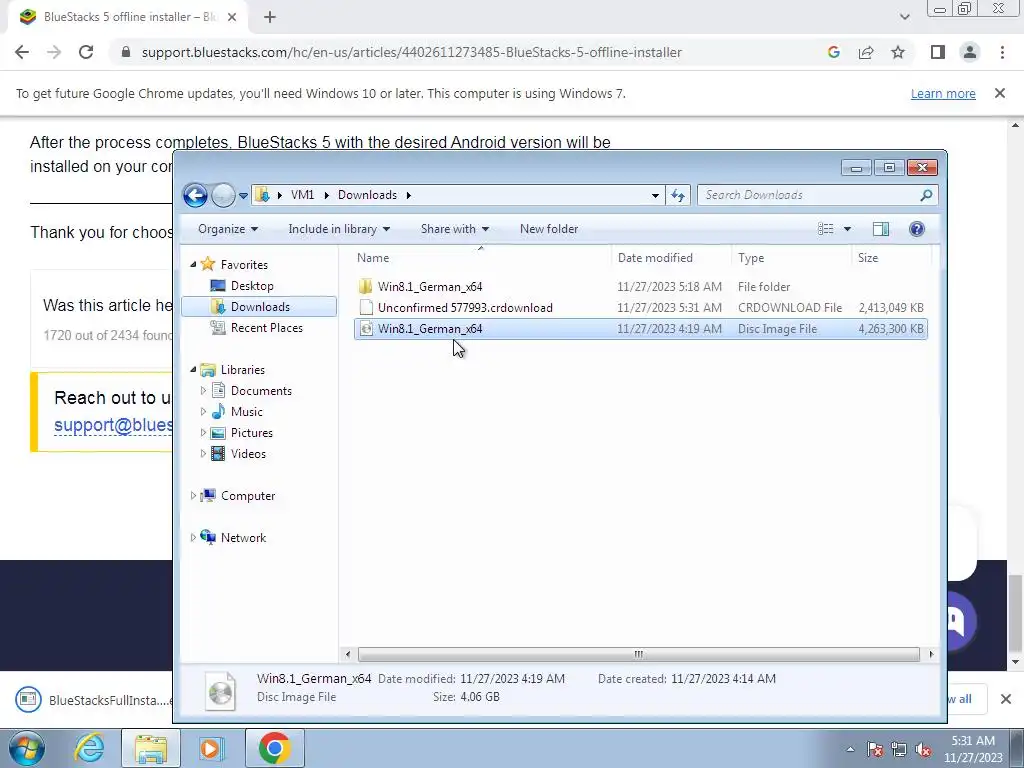Click the muted volume icon in system tray
This screenshot has height=768, width=1024.
tap(923, 750)
